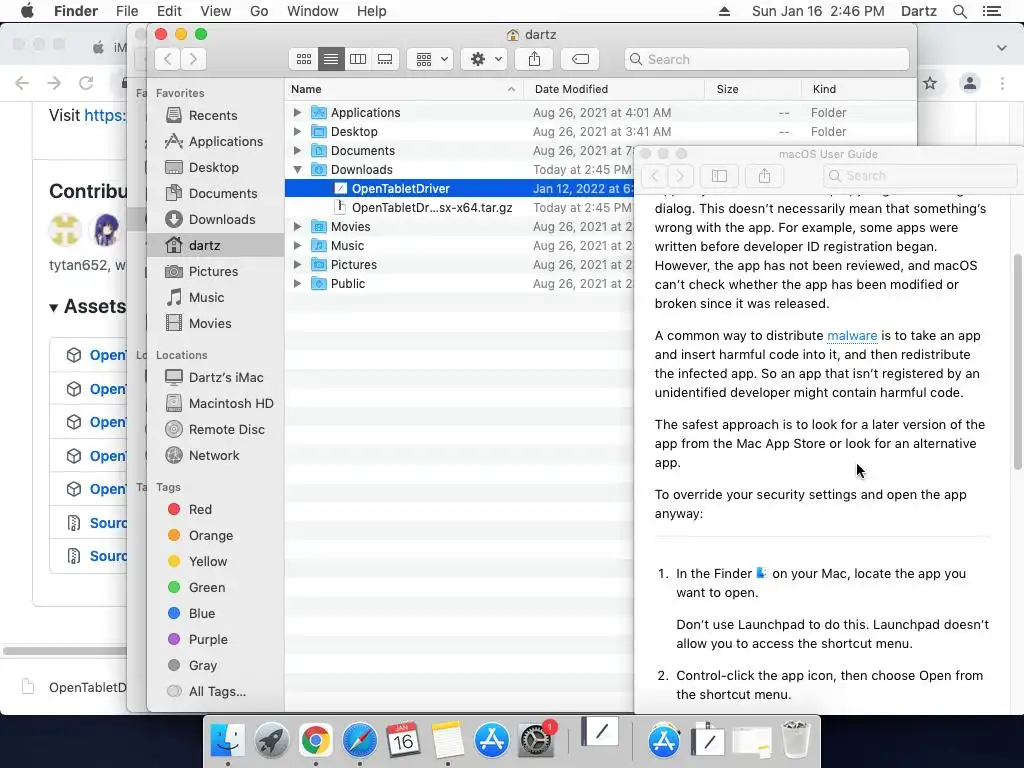Image resolution: width=1024 pixels, height=768 pixels.
Task: Open System Preferences from the Dock
Action: click(536, 741)
